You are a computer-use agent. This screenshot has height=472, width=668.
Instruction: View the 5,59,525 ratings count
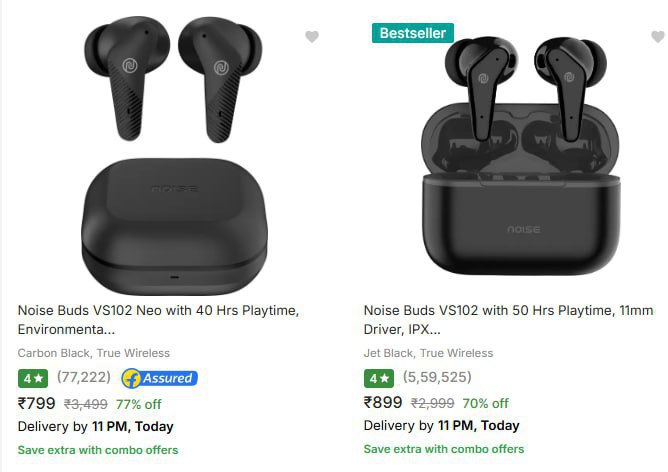click(x=438, y=377)
